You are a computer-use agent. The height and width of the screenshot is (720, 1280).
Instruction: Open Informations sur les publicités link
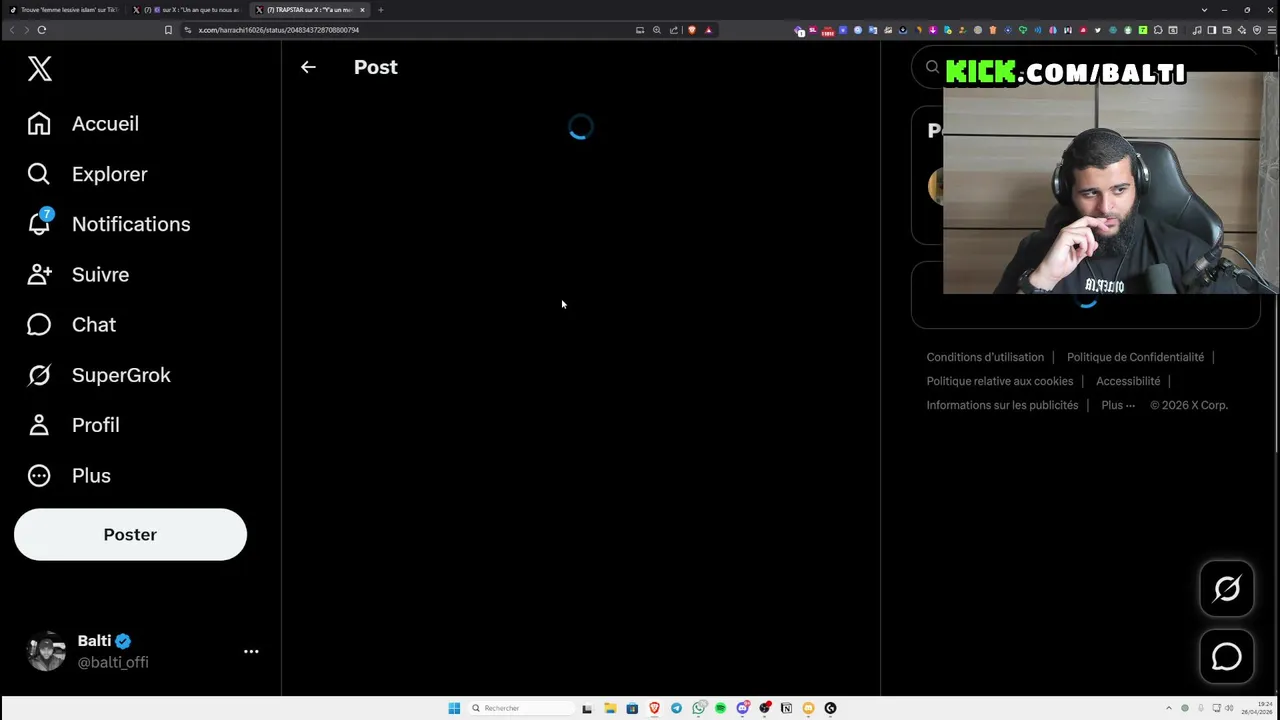coord(1002,405)
